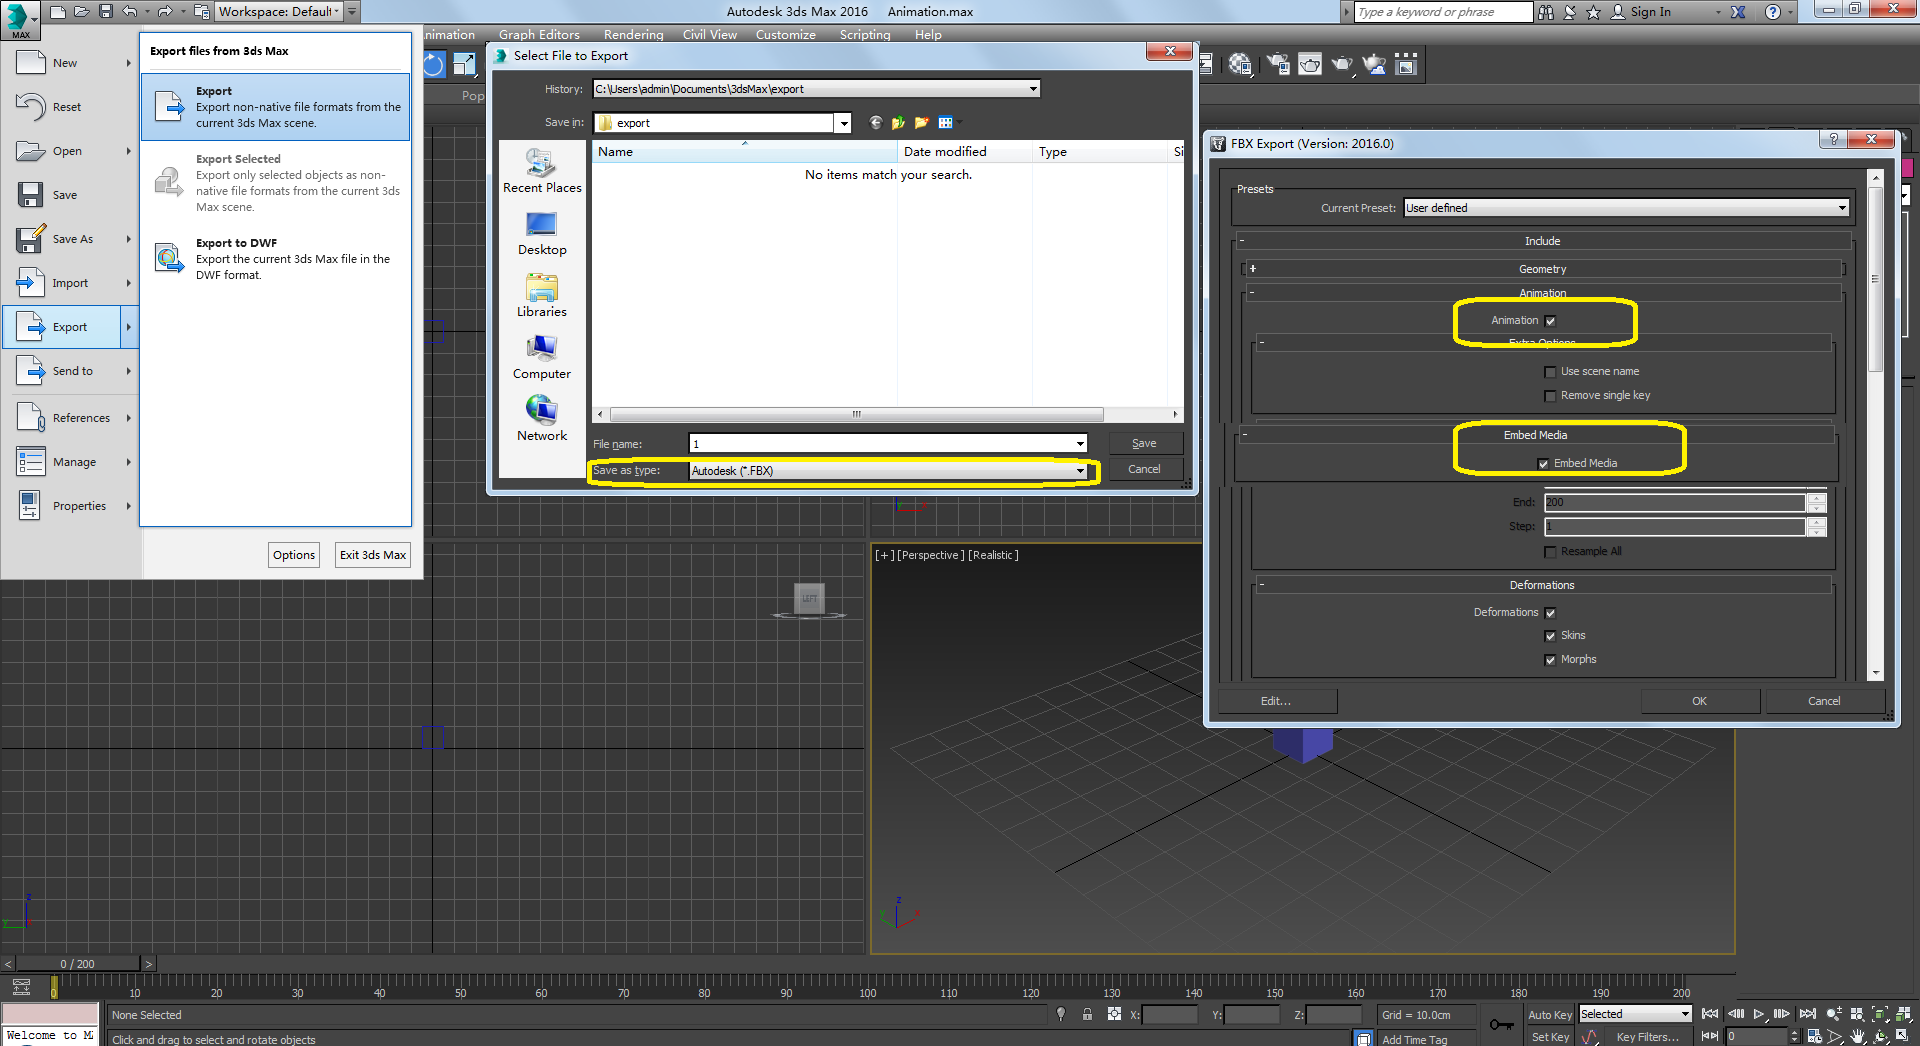Uncheck Animation checkbox in FBX Export

1550,321
